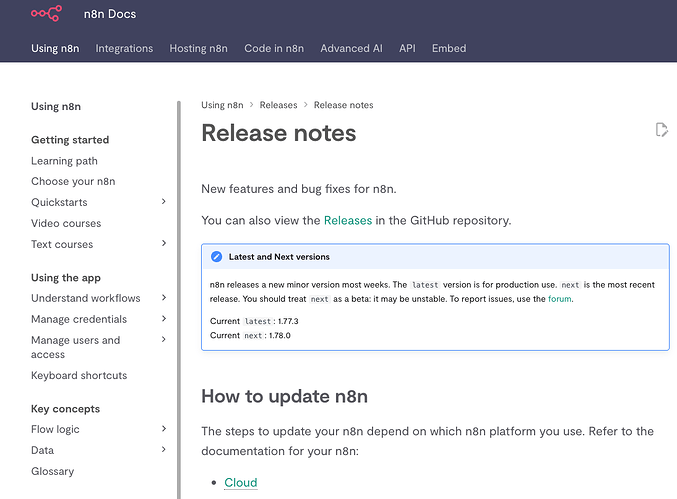Click the How to update n8n heading
Screen dimensions: 677x499
tap(285, 396)
